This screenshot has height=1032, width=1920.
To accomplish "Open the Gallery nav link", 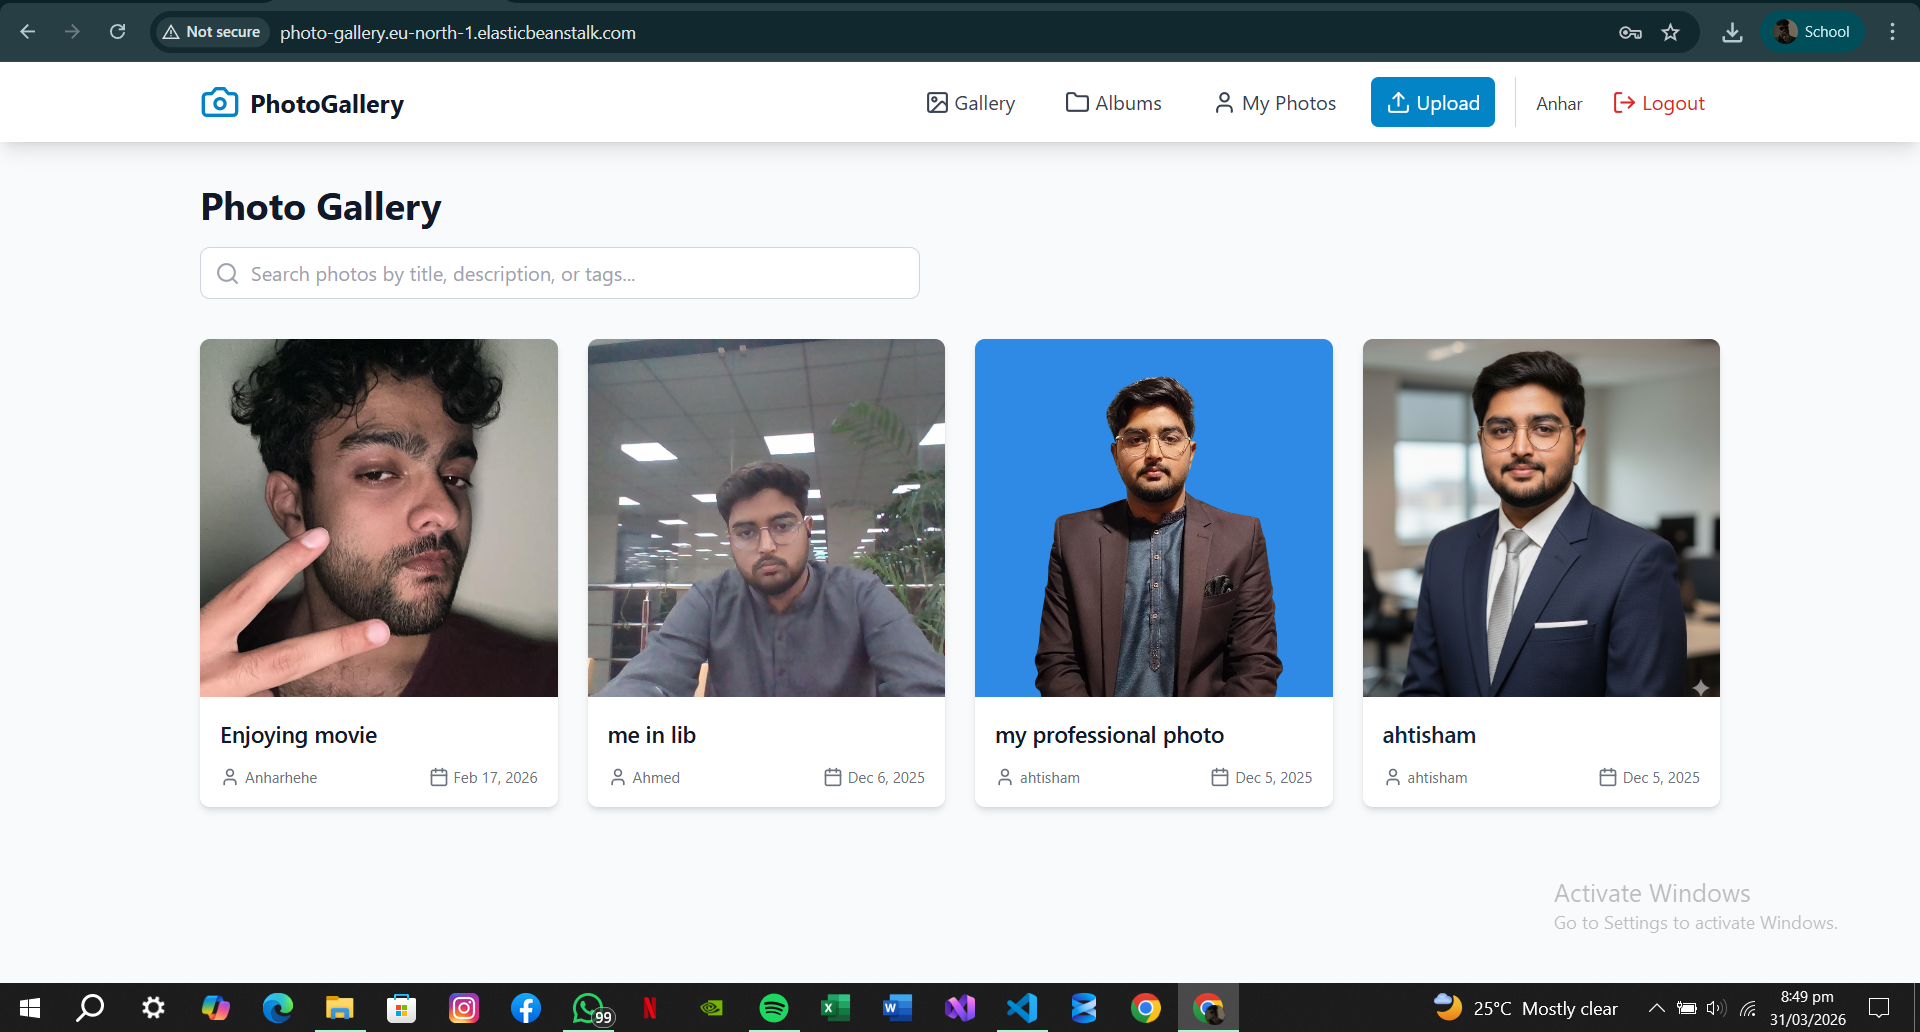I will click(970, 103).
